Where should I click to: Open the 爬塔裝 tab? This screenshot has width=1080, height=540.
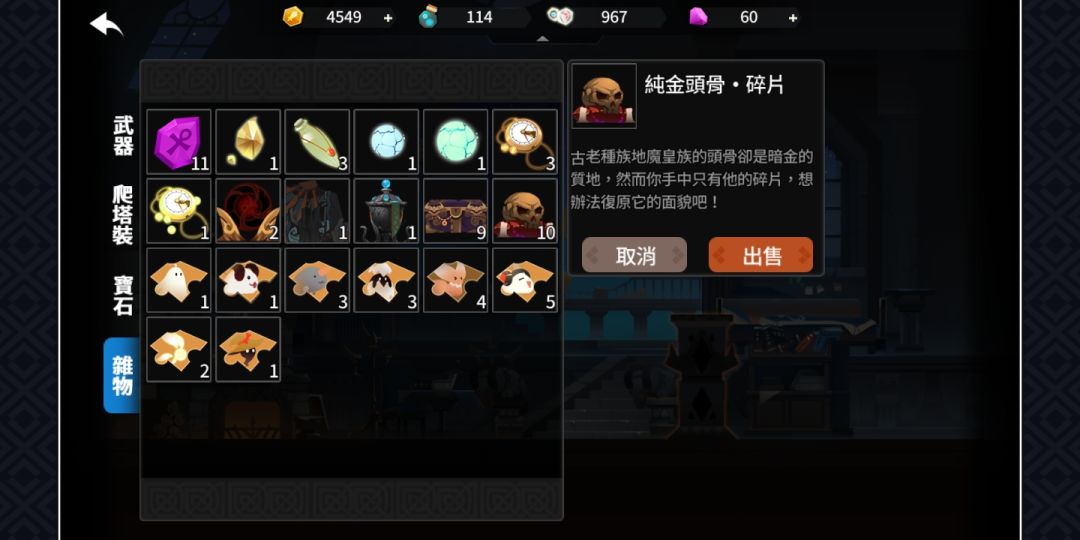123,215
